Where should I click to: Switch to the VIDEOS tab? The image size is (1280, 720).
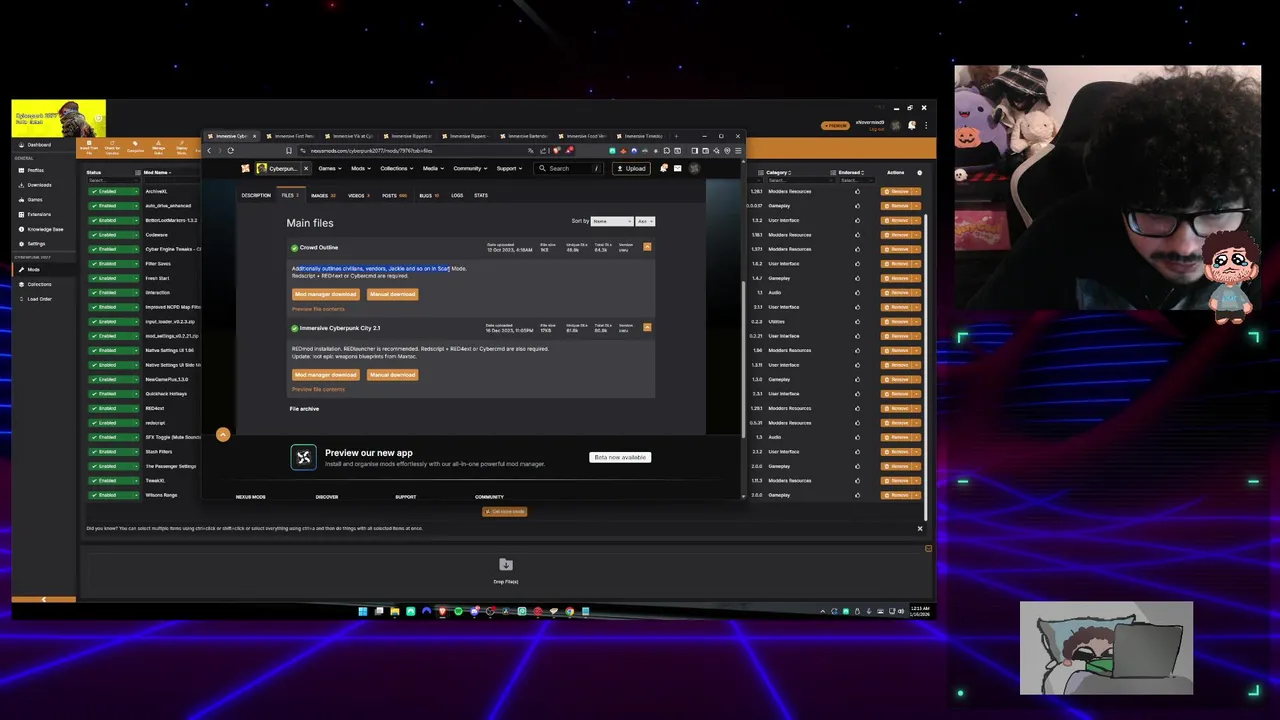pos(358,195)
